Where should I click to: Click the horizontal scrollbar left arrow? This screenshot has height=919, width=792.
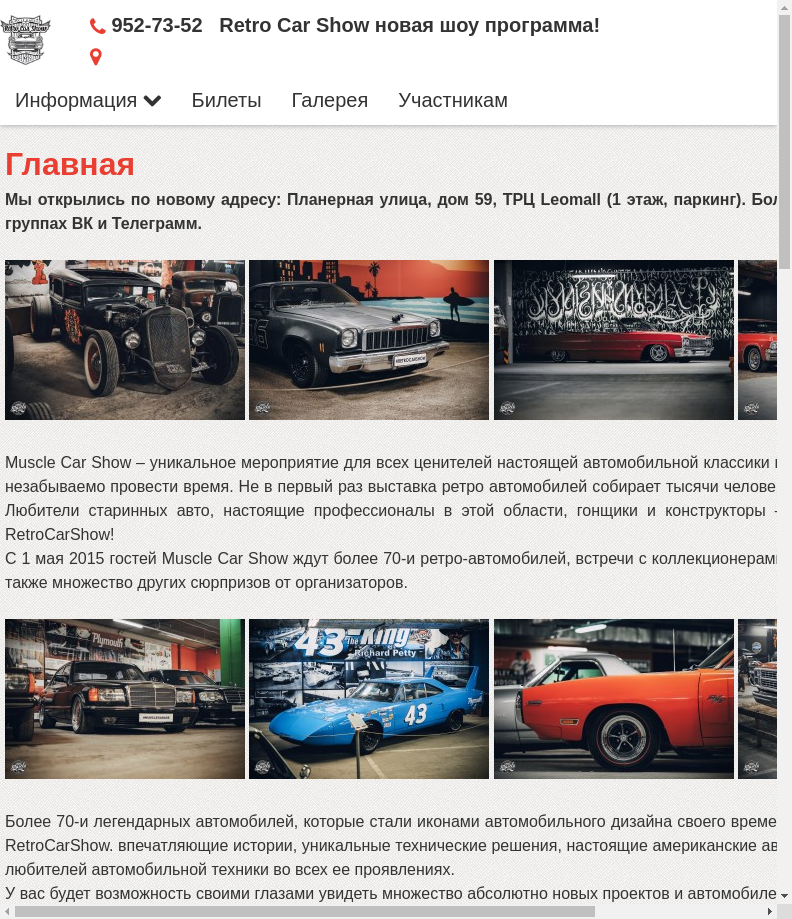[7, 911]
